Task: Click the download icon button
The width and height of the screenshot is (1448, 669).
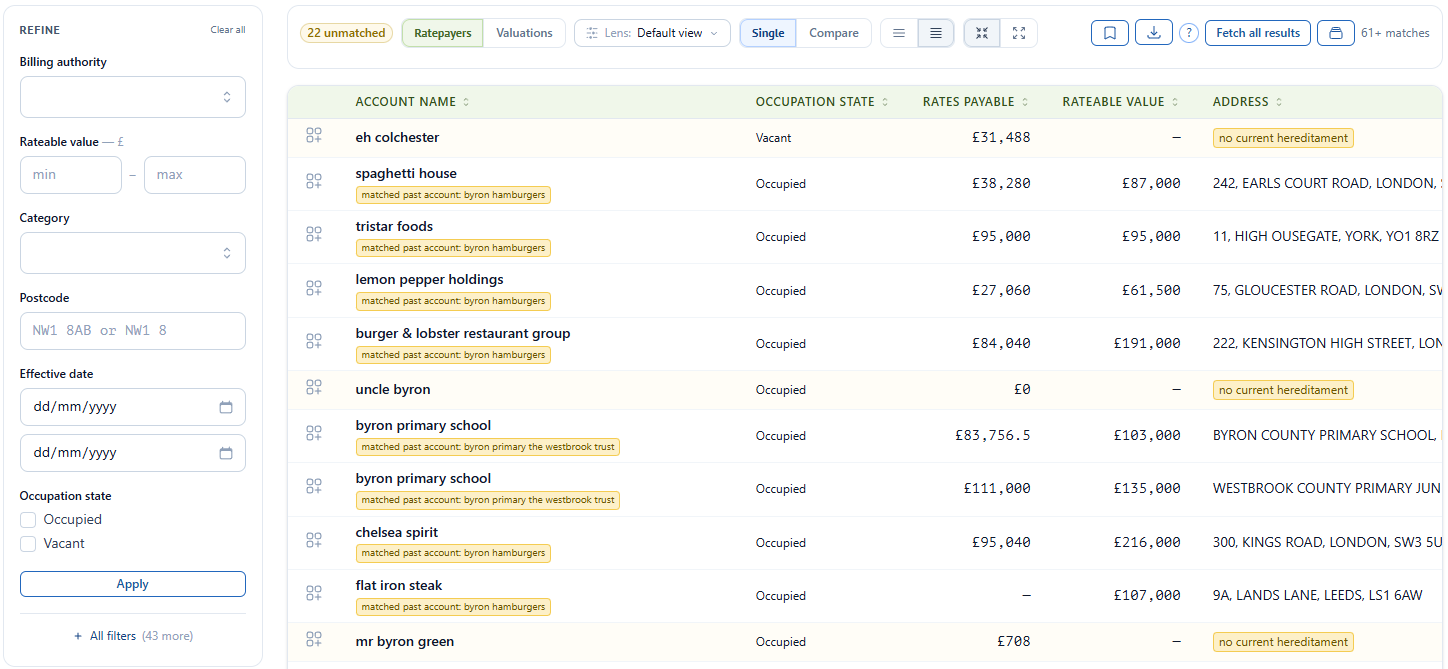Action: 1154,33
